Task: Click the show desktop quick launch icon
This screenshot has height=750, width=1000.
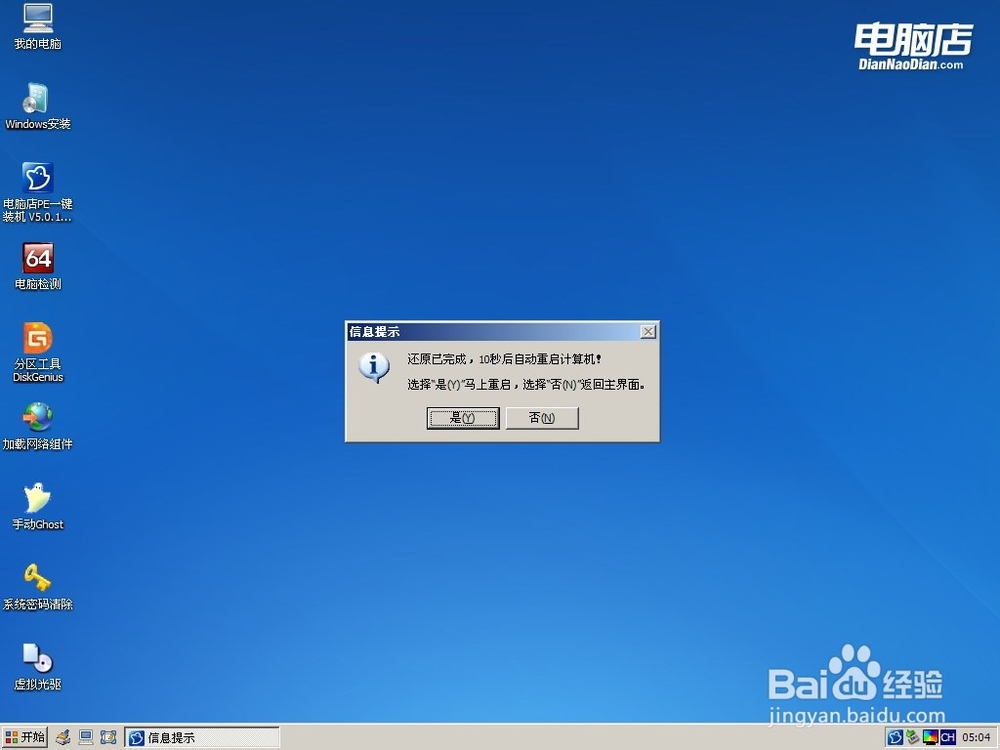Action: coord(108,737)
